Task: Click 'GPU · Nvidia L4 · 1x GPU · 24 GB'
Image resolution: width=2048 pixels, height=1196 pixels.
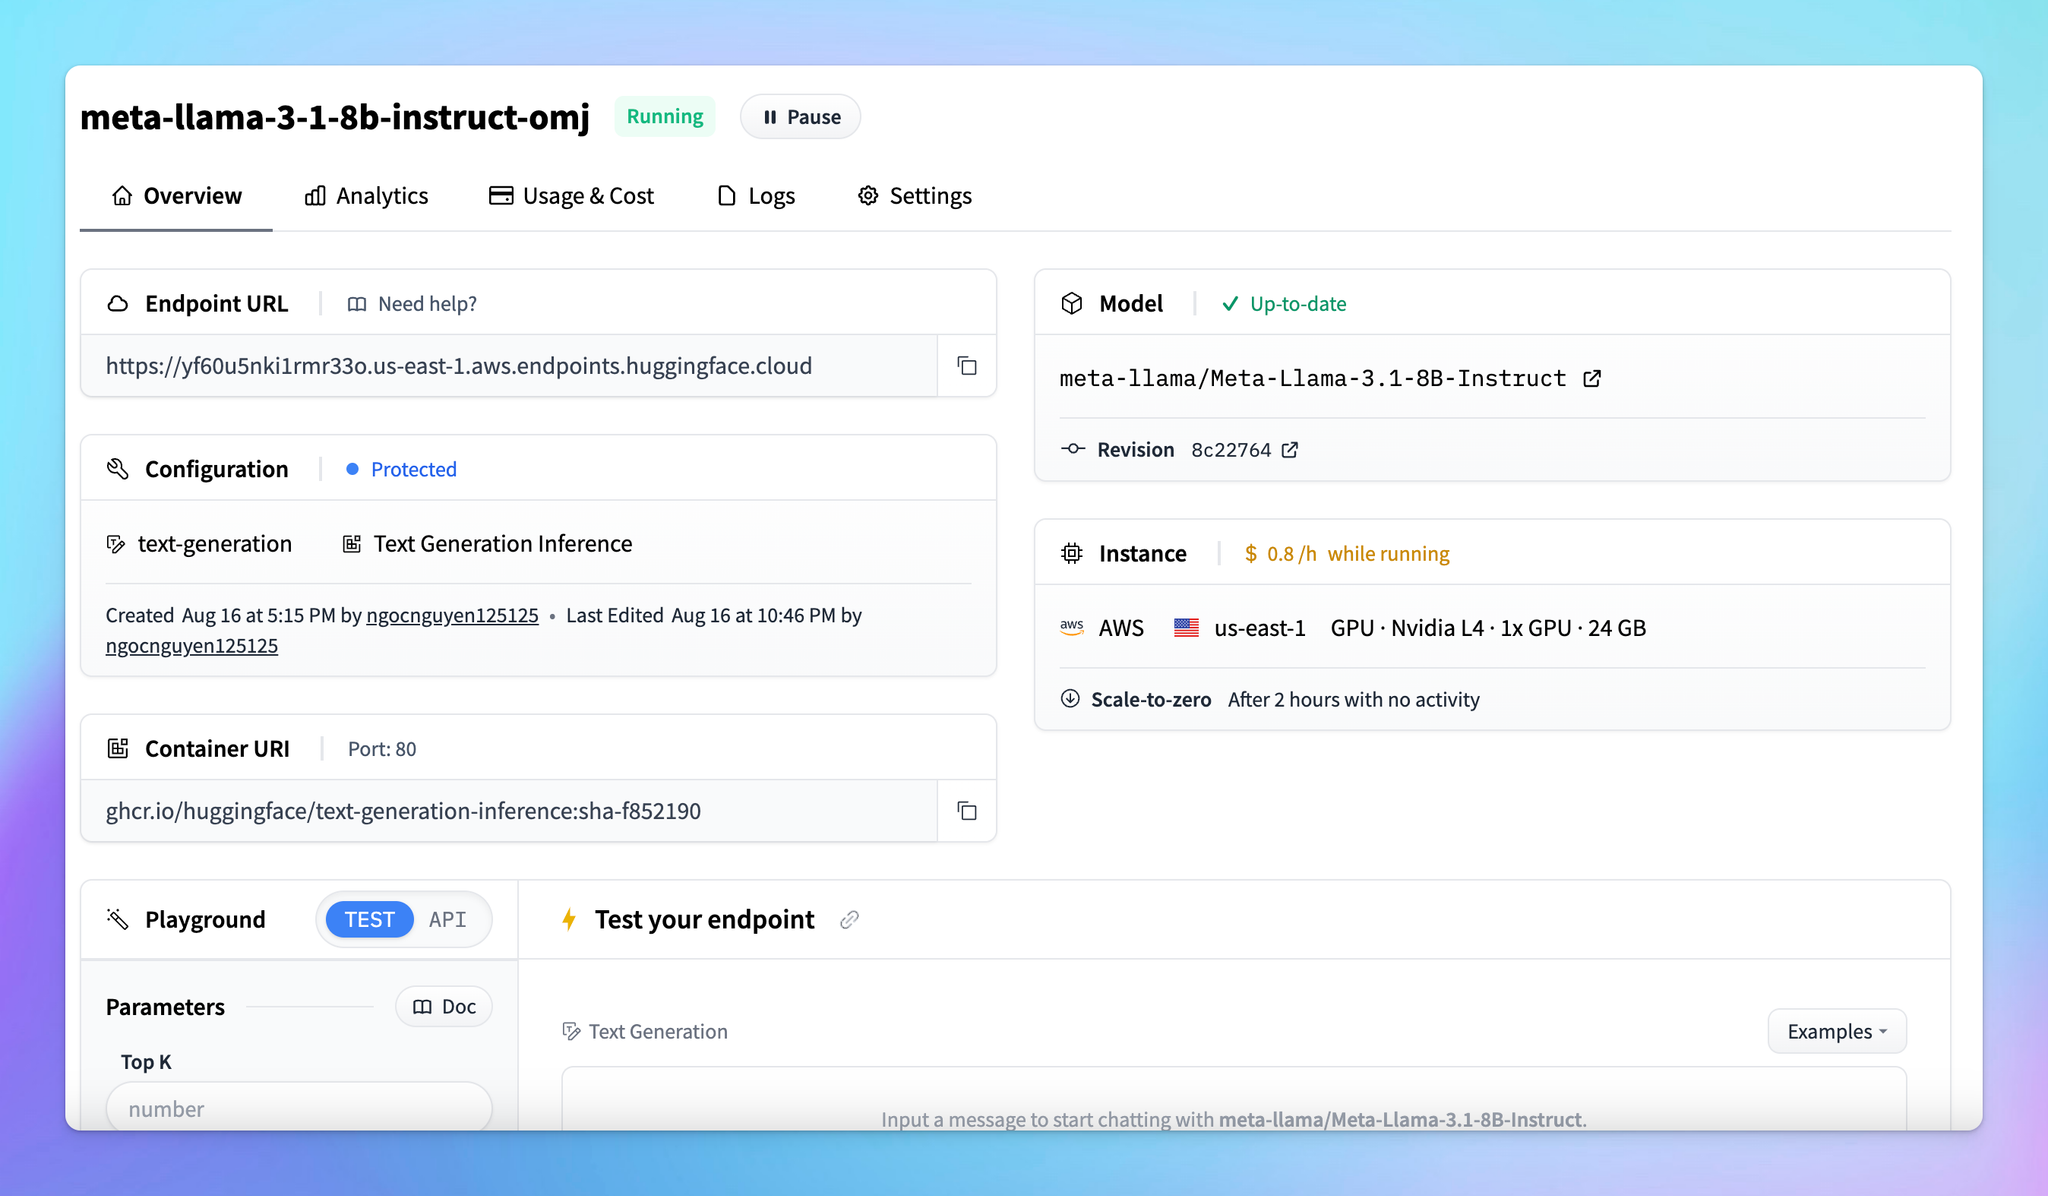Action: coord(1488,628)
